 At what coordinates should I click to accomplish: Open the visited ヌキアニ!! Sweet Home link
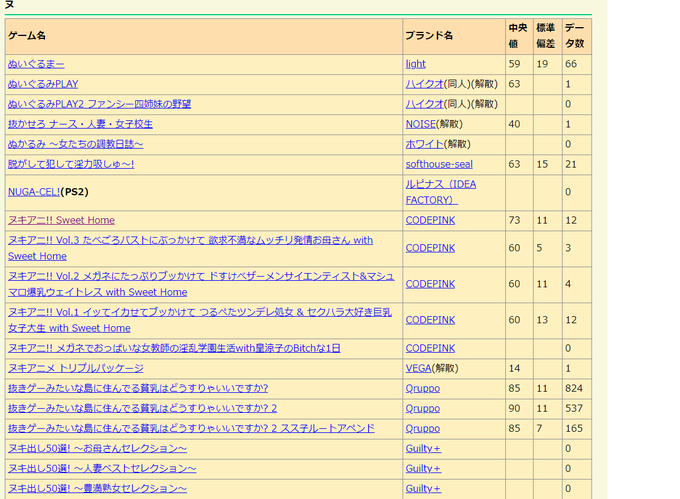tap(61, 220)
